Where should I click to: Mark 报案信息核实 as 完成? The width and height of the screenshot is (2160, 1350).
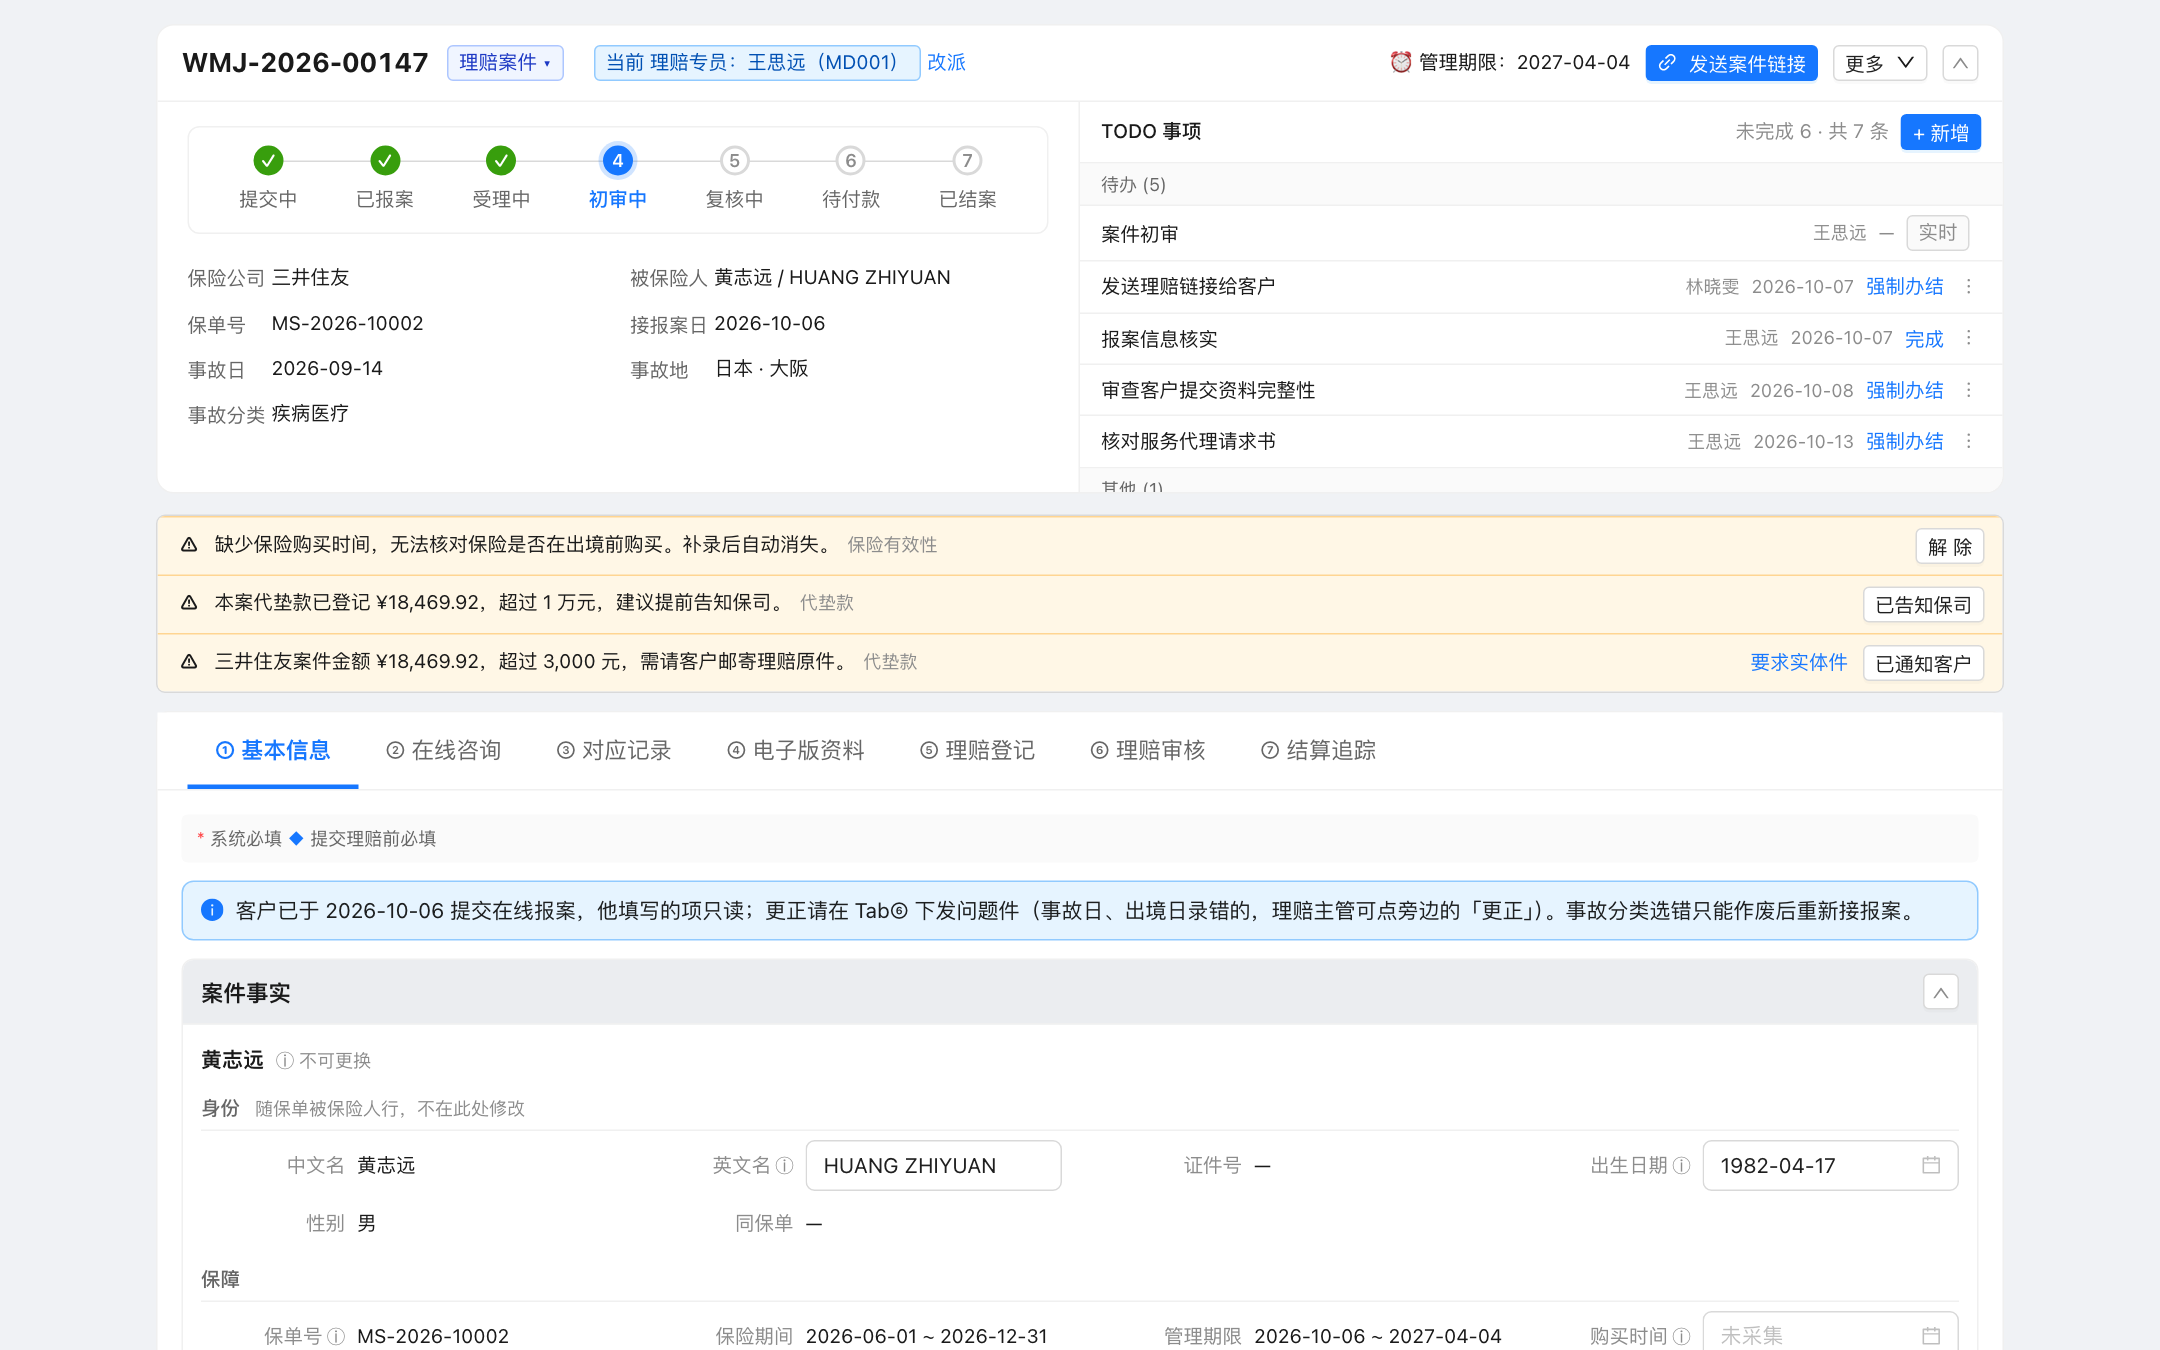click(1924, 339)
